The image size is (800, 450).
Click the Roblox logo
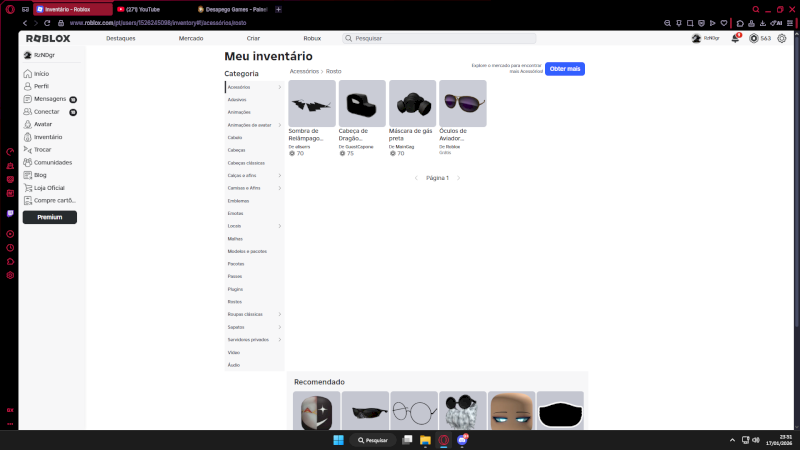48,38
